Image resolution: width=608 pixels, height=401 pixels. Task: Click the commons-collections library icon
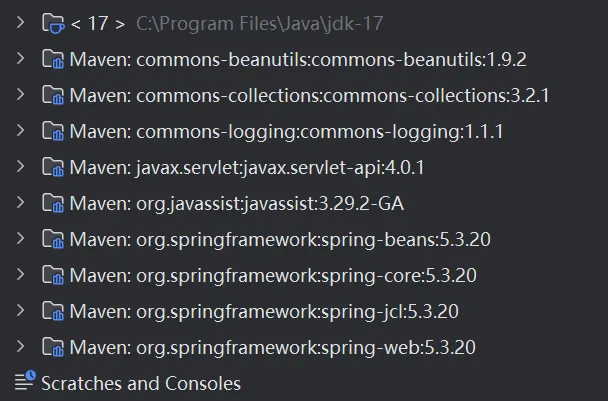pyautogui.click(x=53, y=96)
